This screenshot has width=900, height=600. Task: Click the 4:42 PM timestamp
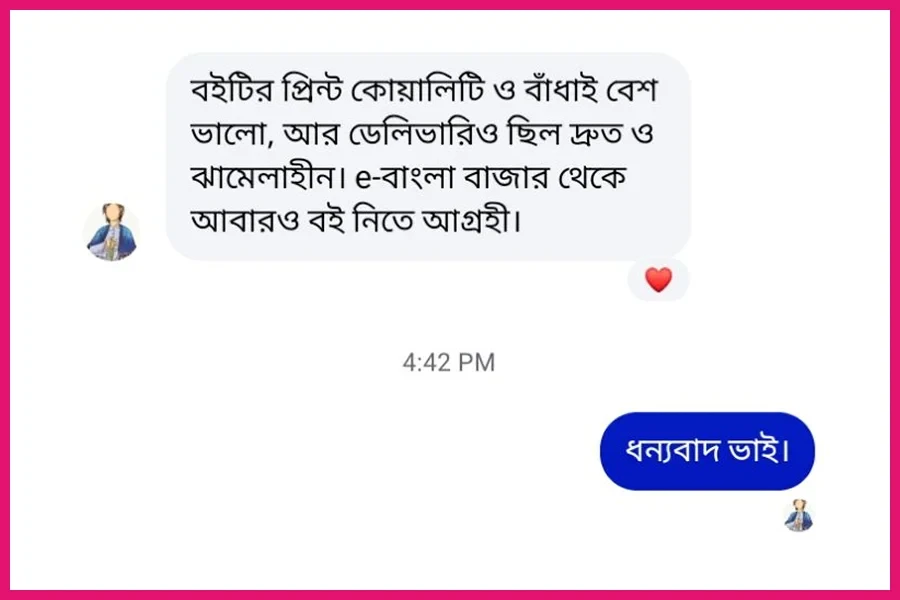[x=449, y=363]
